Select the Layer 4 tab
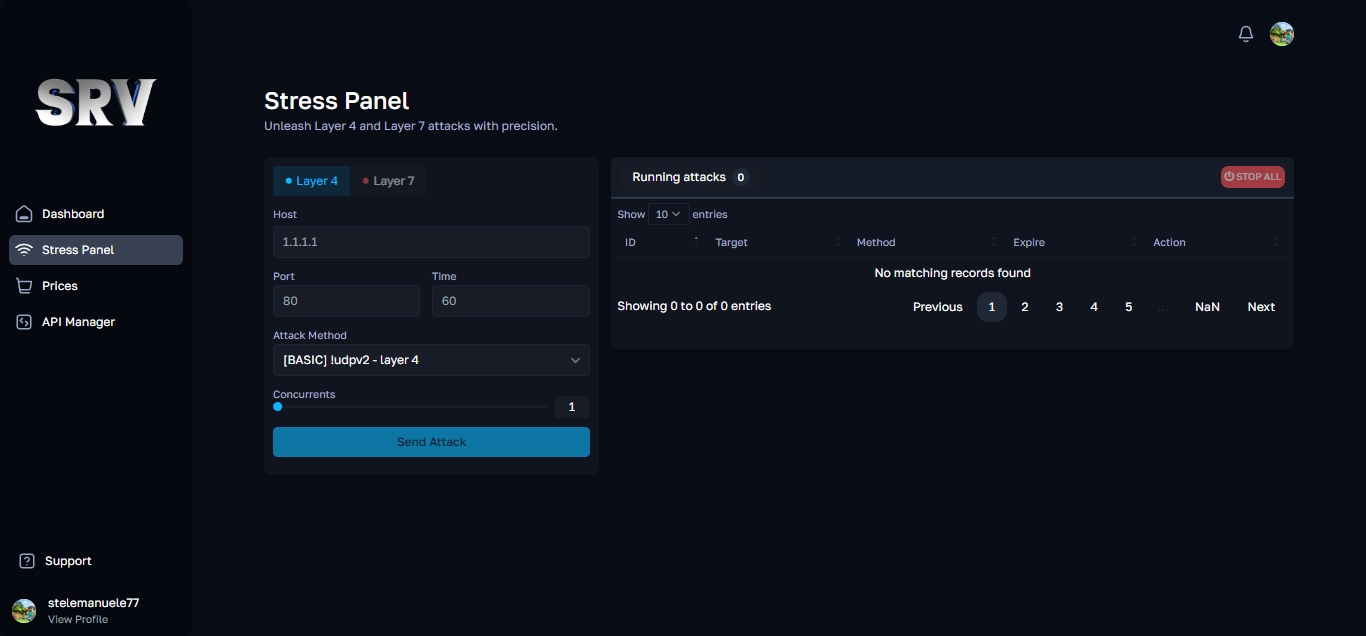This screenshot has height=636, width=1366. [x=312, y=181]
